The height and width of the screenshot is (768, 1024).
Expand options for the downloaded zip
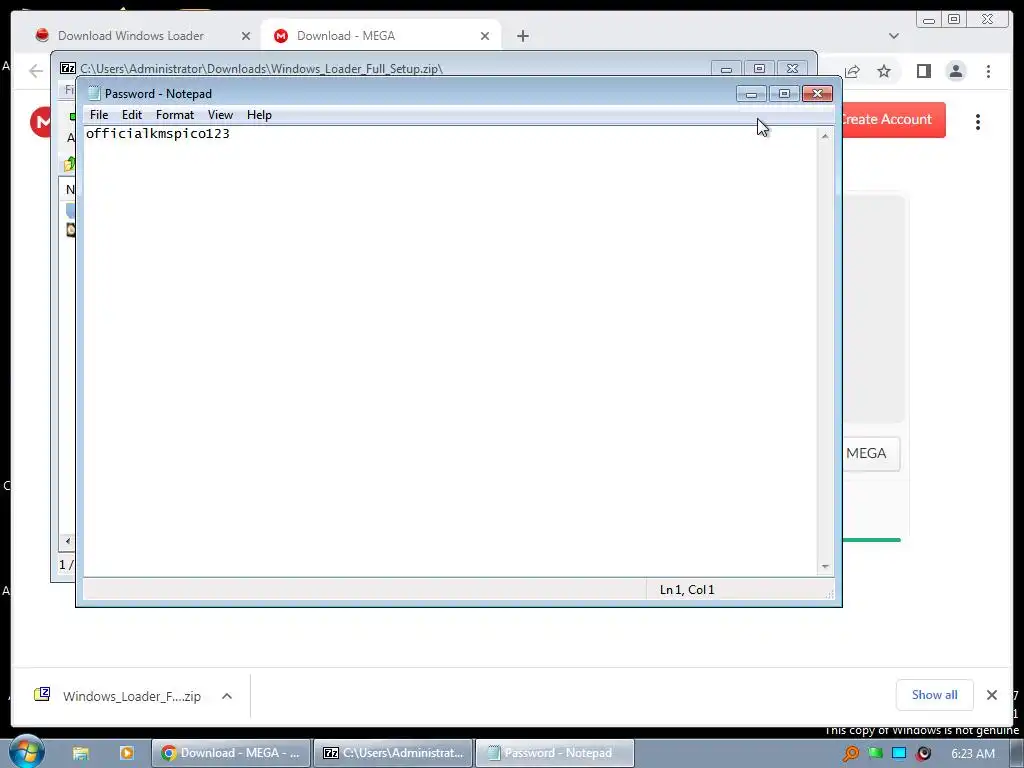[x=227, y=696]
